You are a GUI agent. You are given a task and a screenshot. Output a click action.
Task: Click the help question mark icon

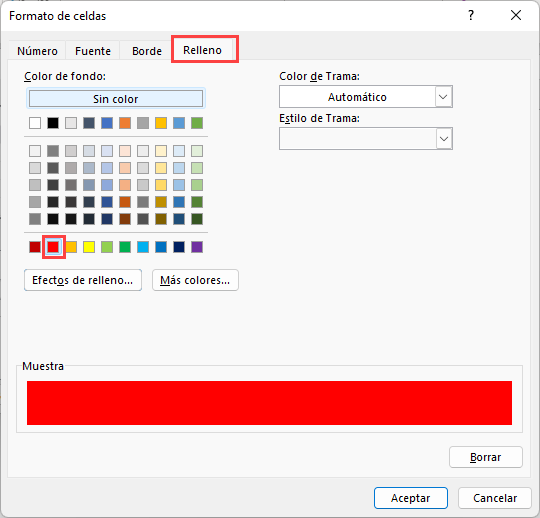click(x=471, y=15)
